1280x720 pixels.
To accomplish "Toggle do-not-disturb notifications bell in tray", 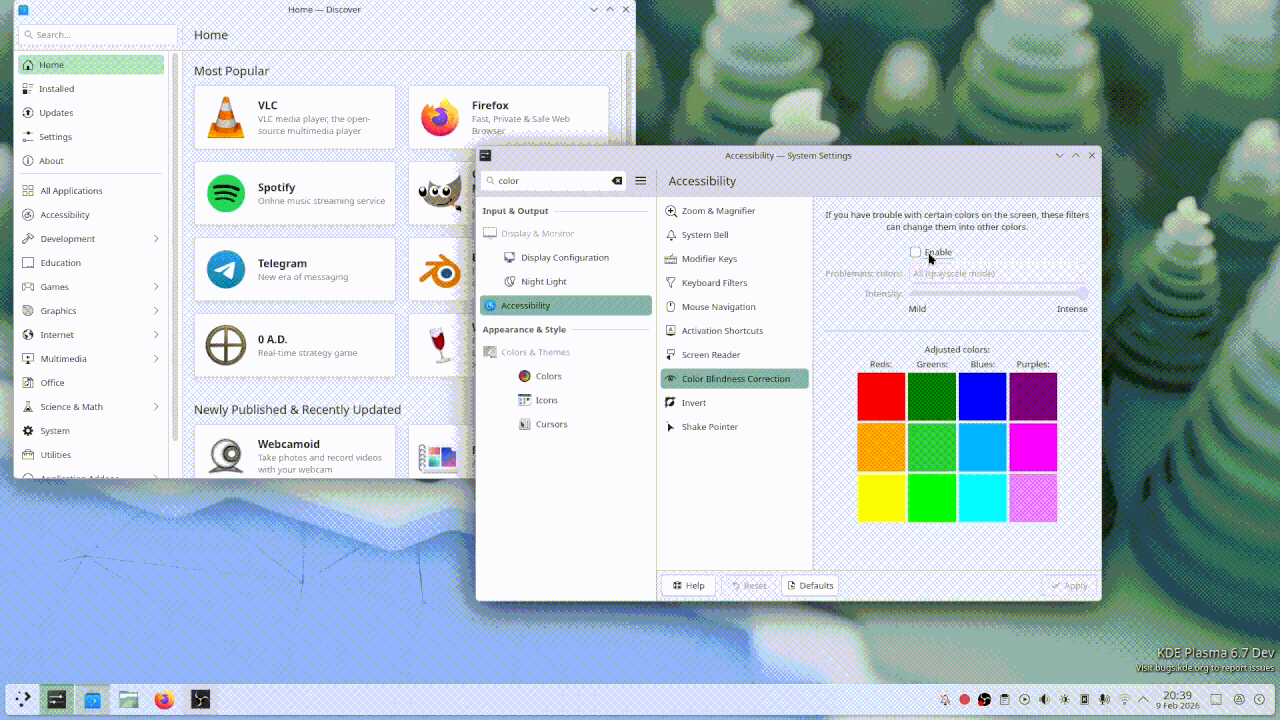I will click(945, 700).
